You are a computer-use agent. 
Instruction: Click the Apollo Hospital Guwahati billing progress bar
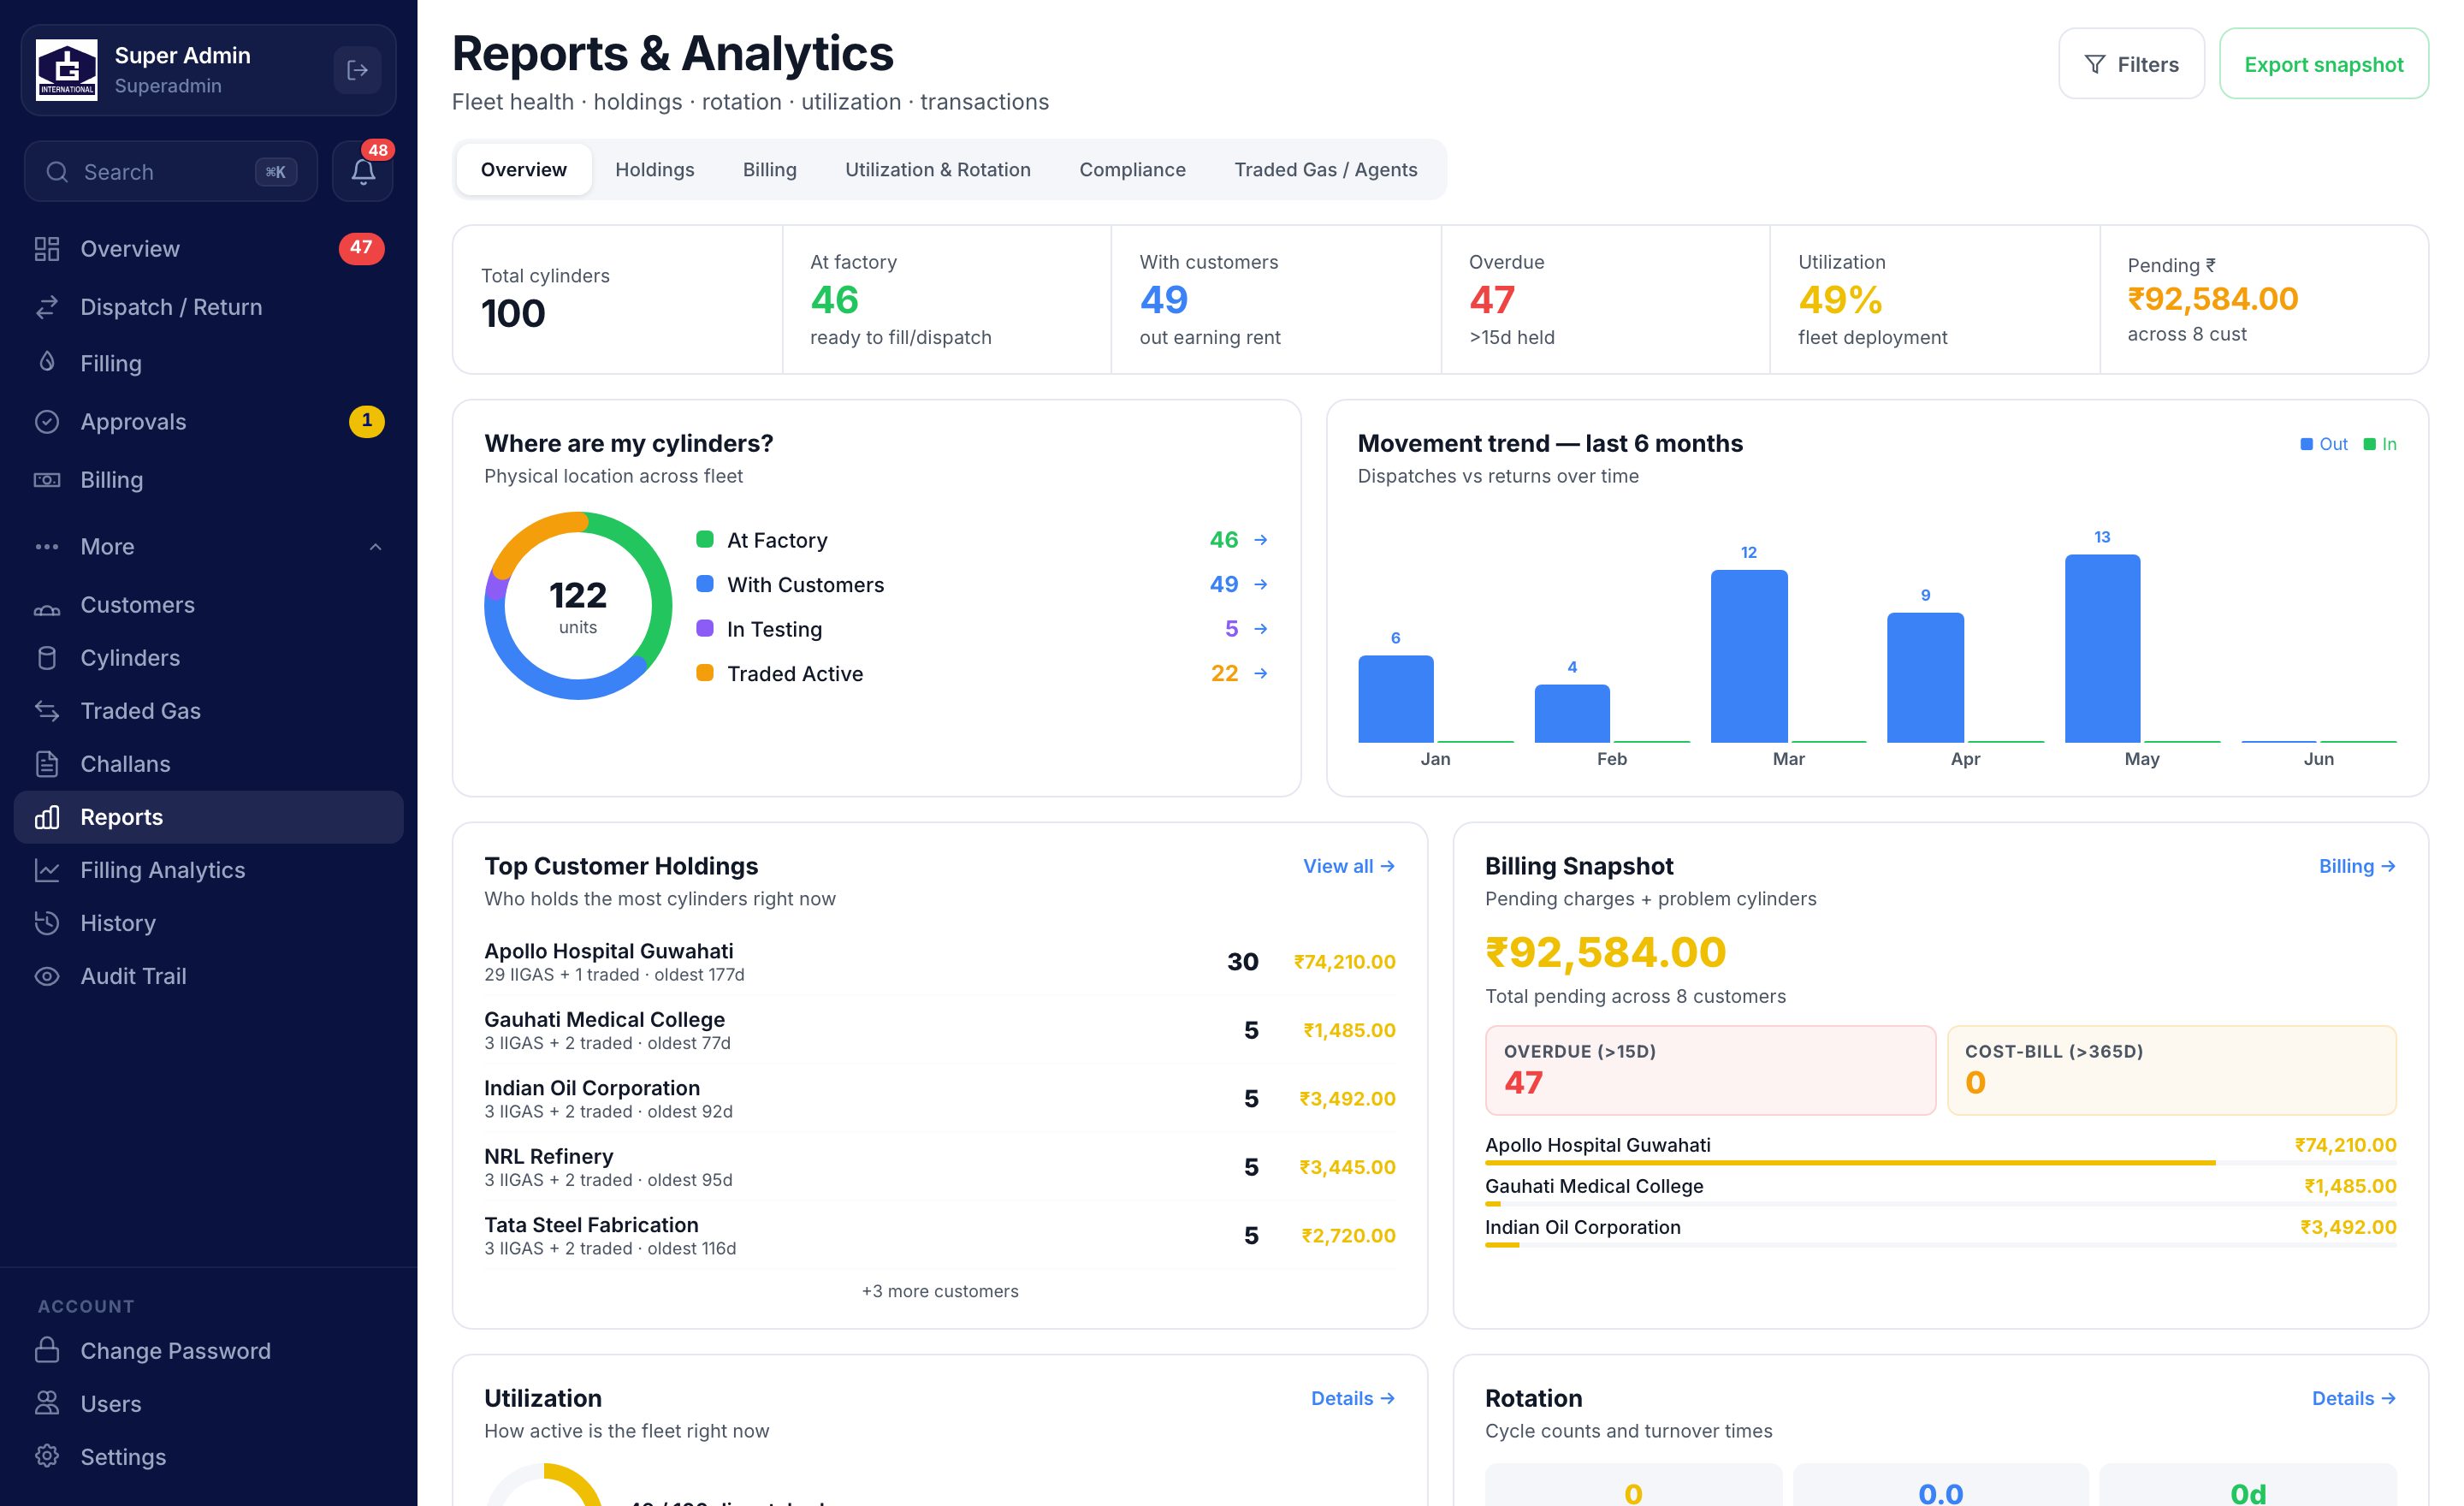pos(1941,1163)
